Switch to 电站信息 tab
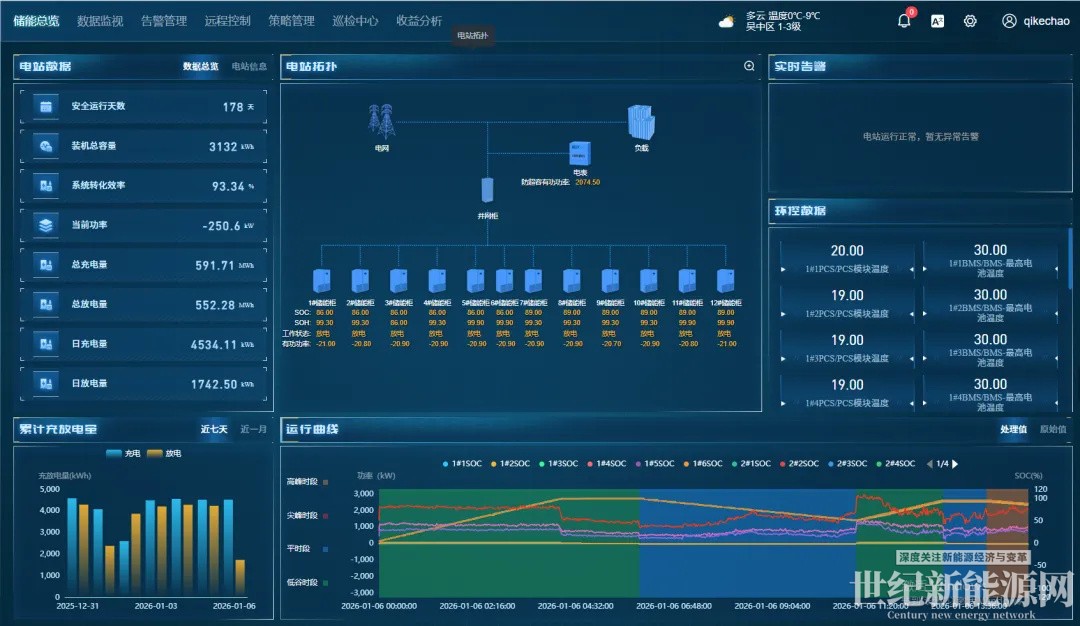This screenshot has height=626, width=1080. coord(249,67)
